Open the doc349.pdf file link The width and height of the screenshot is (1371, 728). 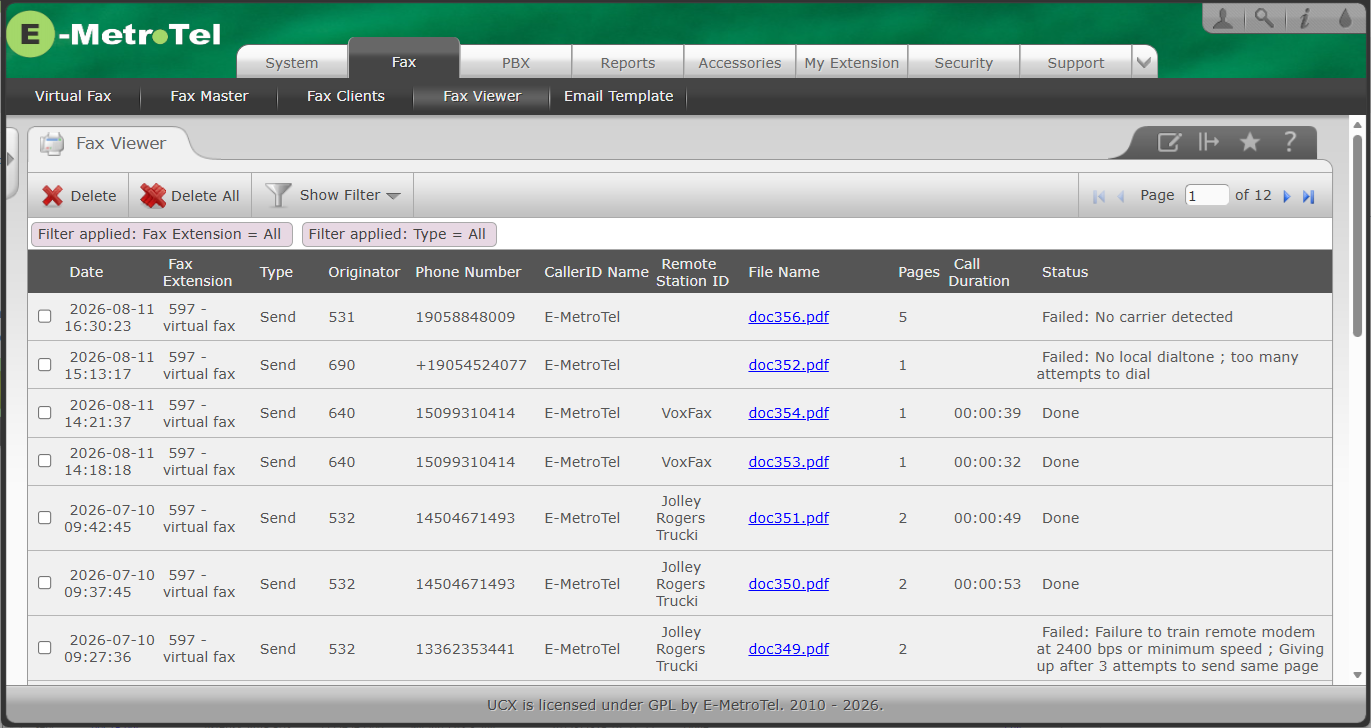coord(789,649)
